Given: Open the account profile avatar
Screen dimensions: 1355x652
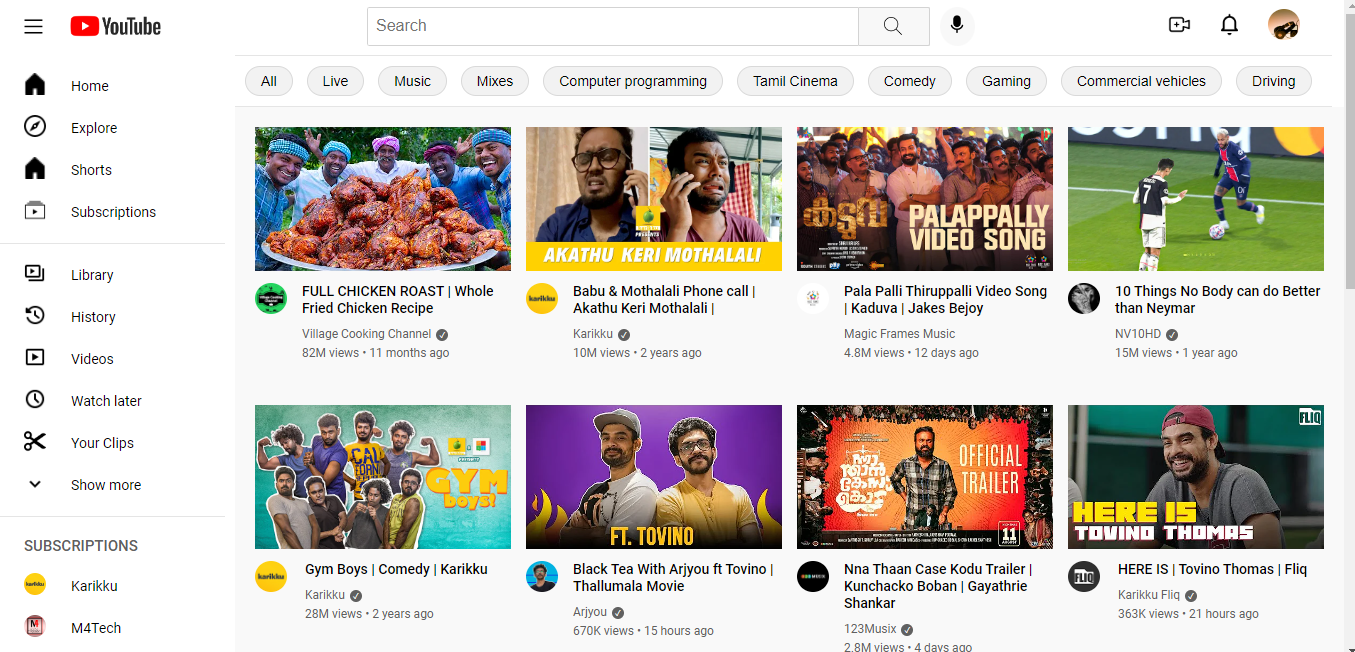Looking at the screenshot, I should (1283, 25).
